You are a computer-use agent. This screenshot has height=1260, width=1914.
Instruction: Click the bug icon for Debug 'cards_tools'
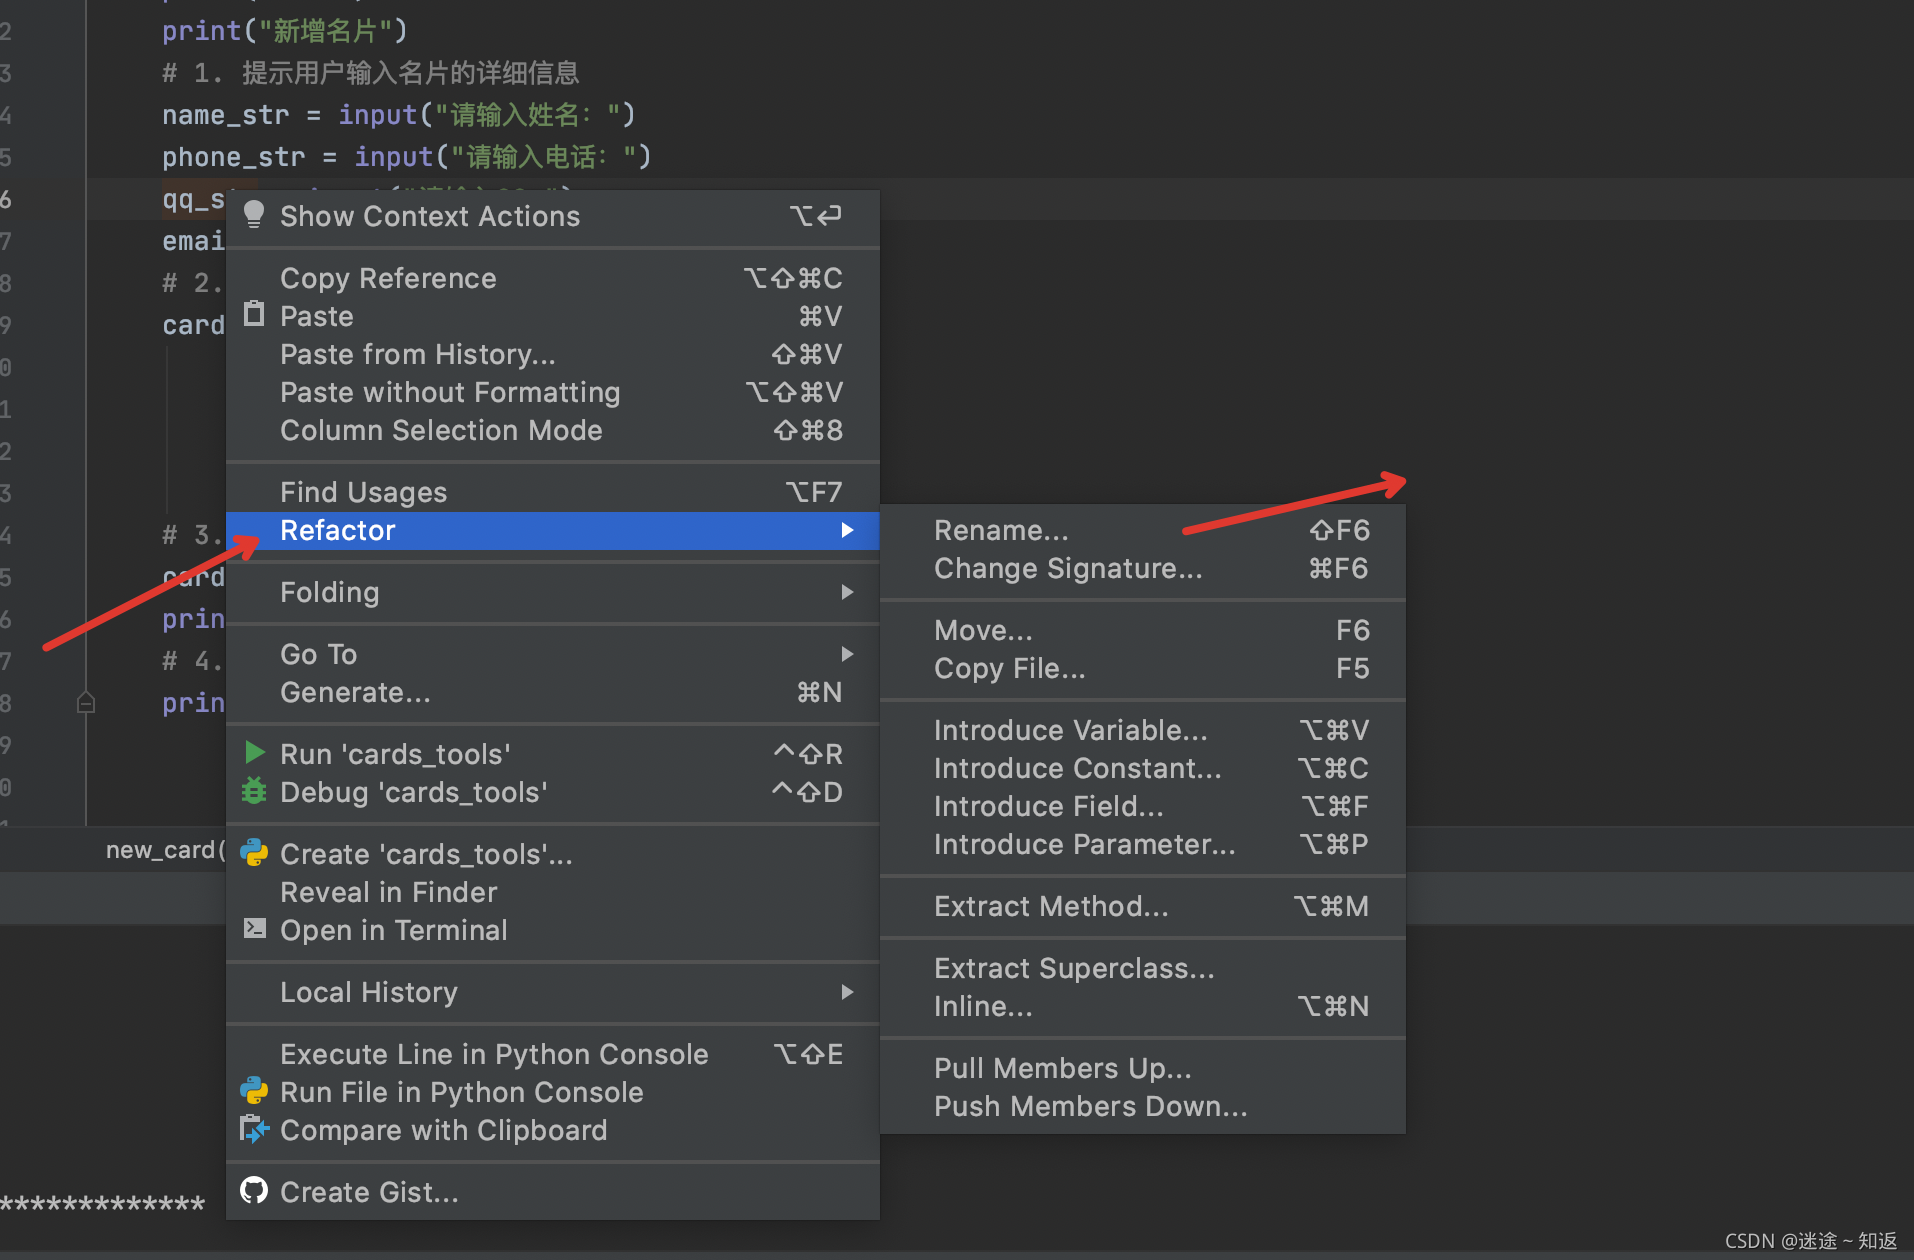point(254,791)
